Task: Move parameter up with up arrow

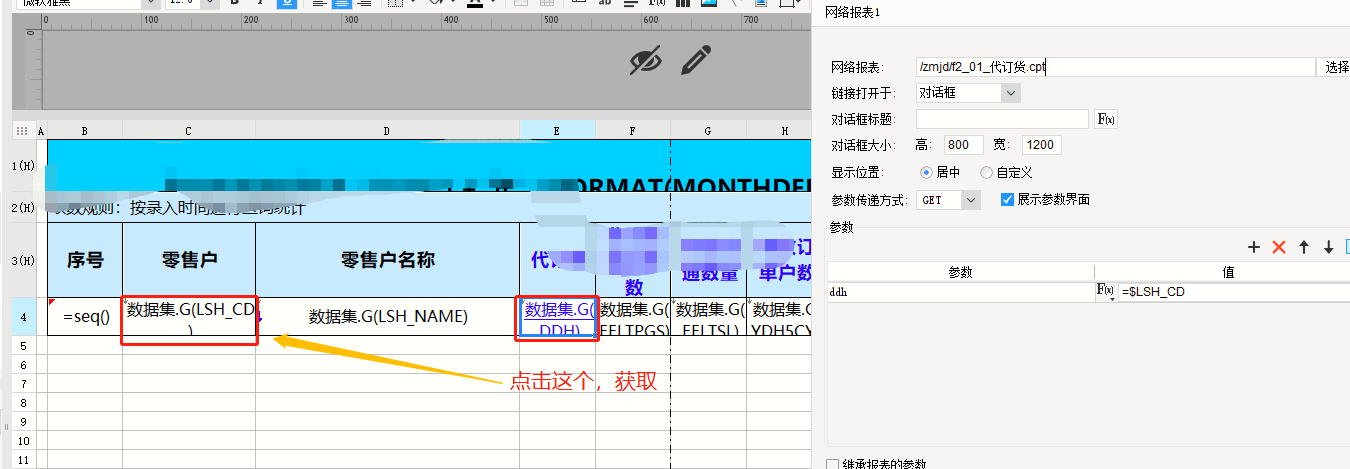Action: click(x=1304, y=247)
